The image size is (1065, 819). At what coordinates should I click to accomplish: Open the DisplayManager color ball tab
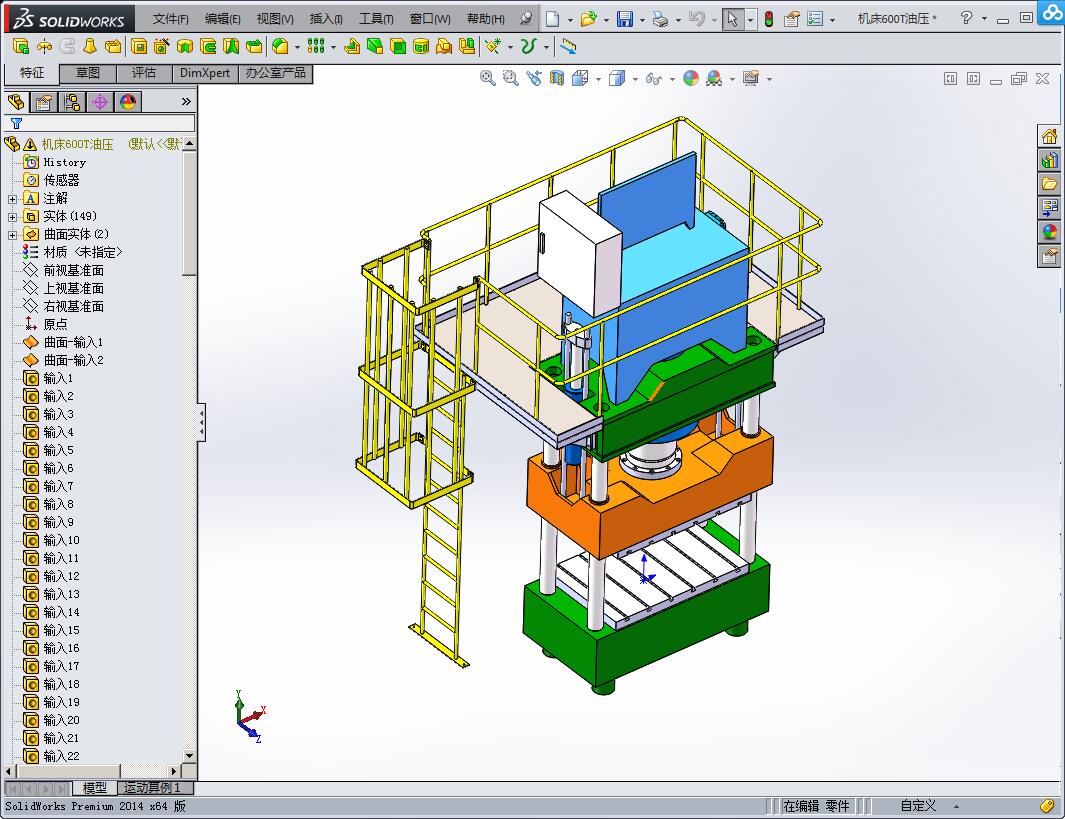pos(128,101)
